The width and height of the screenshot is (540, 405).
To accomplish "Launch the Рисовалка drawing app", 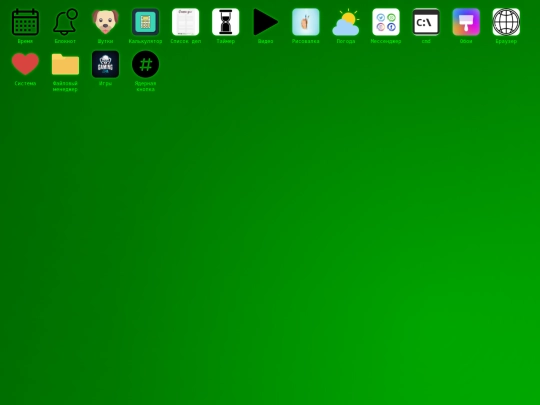I will [x=306, y=22].
